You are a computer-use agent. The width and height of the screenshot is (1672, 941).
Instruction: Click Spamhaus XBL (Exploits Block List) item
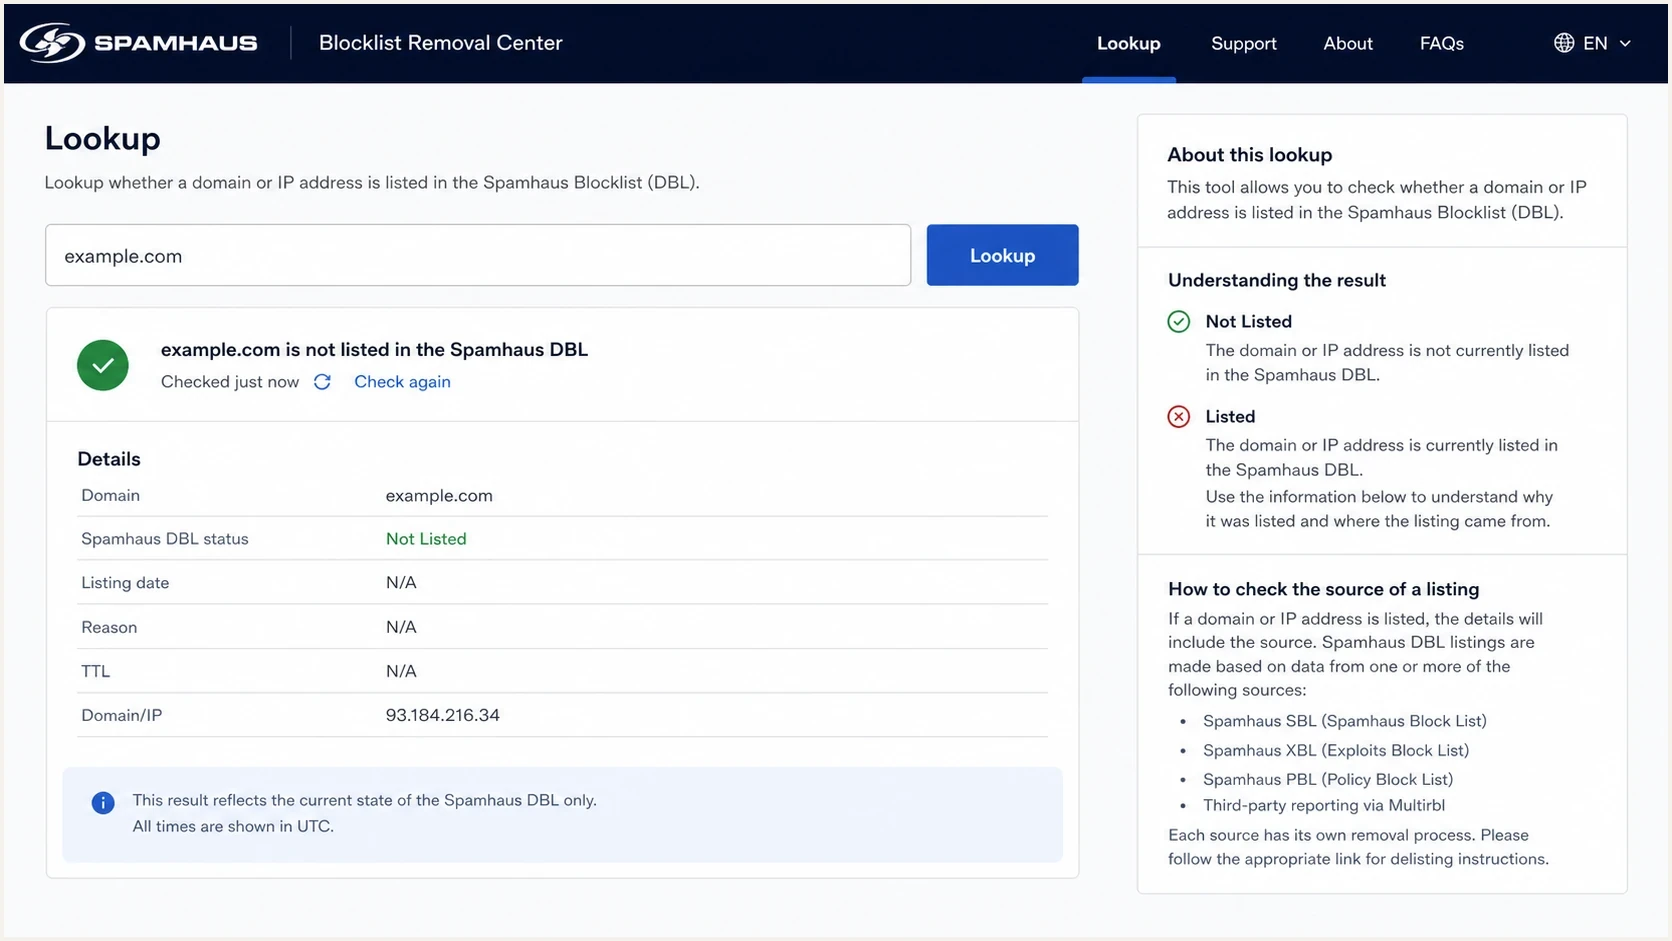pyautogui.click(x=1336, y=750)
